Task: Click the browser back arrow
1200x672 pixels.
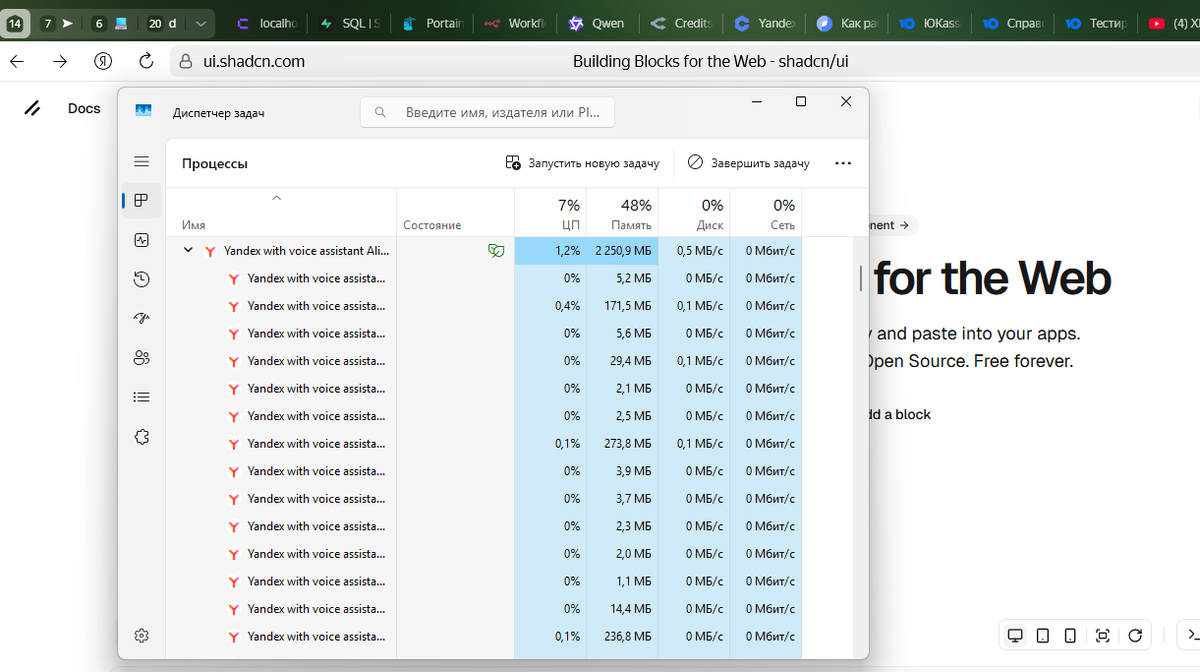Action: pos(17,61)
